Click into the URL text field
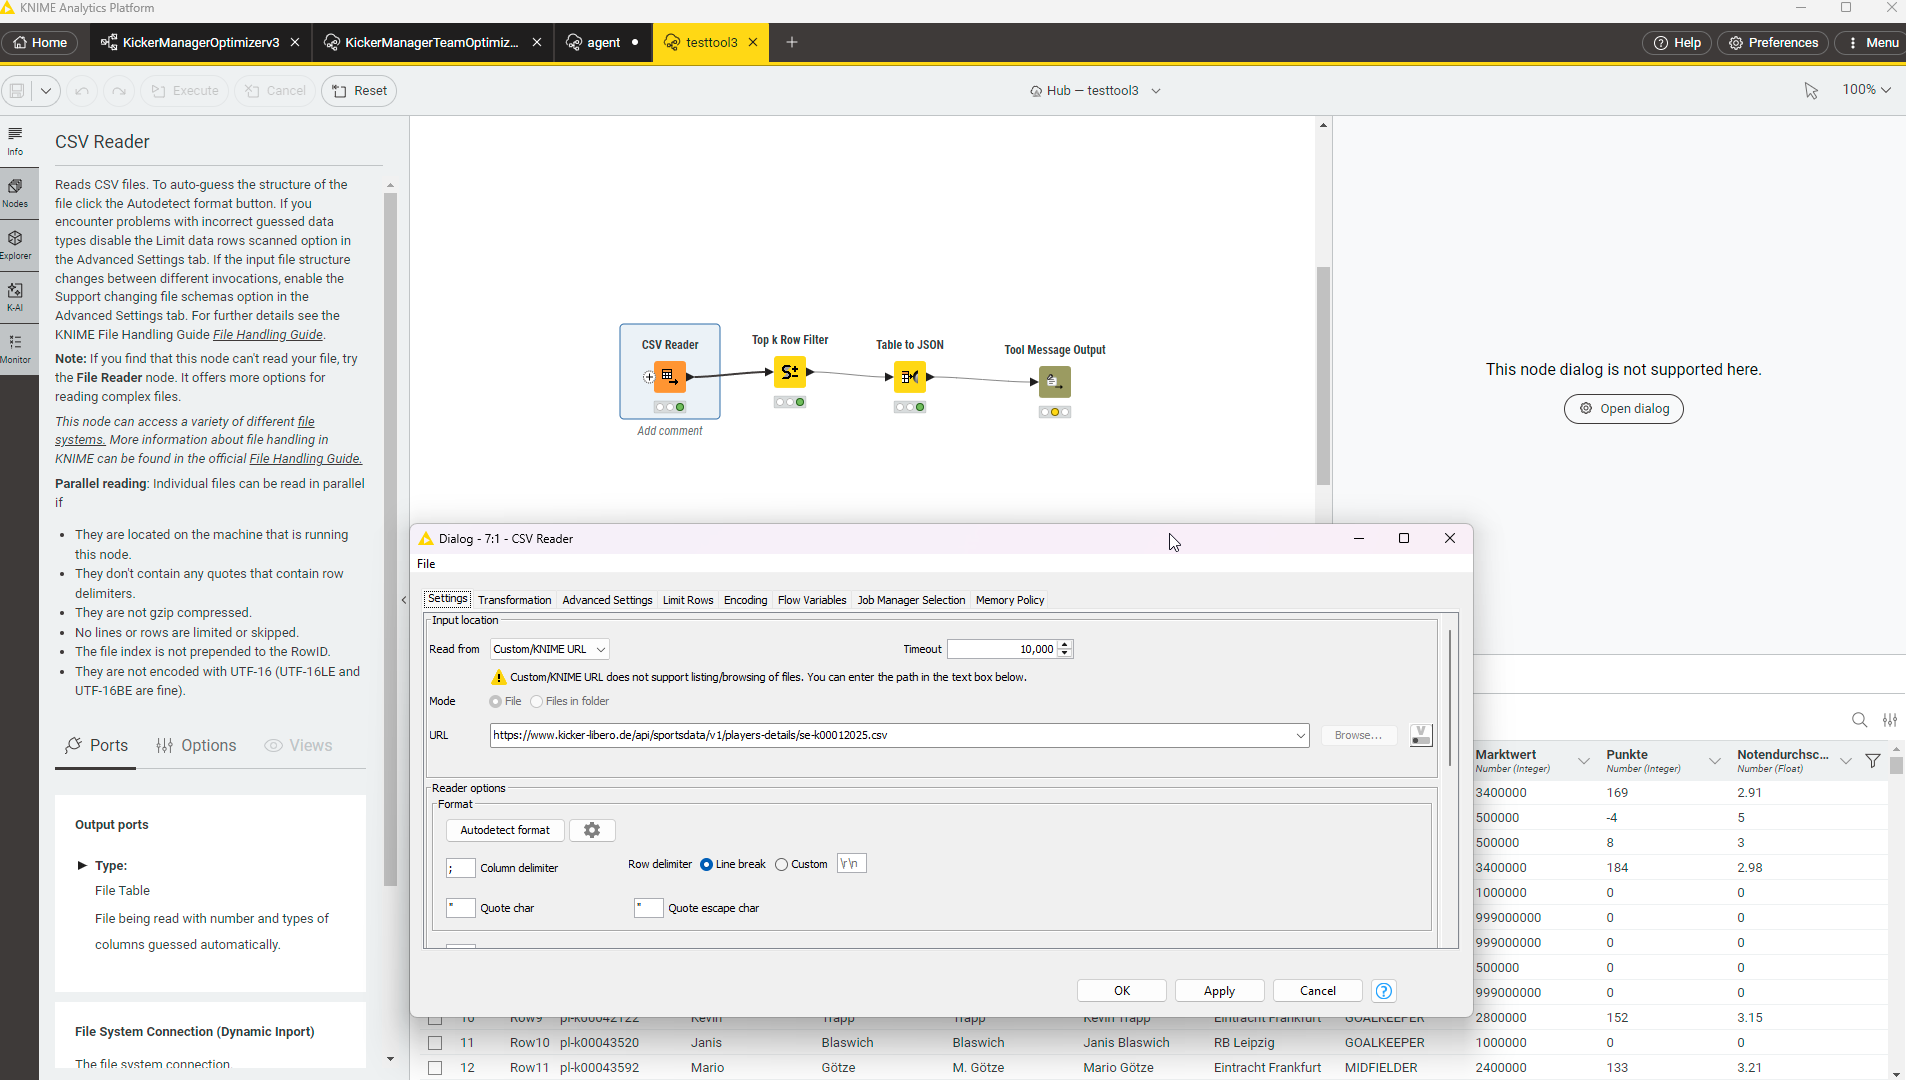 (x=890, y=735)
